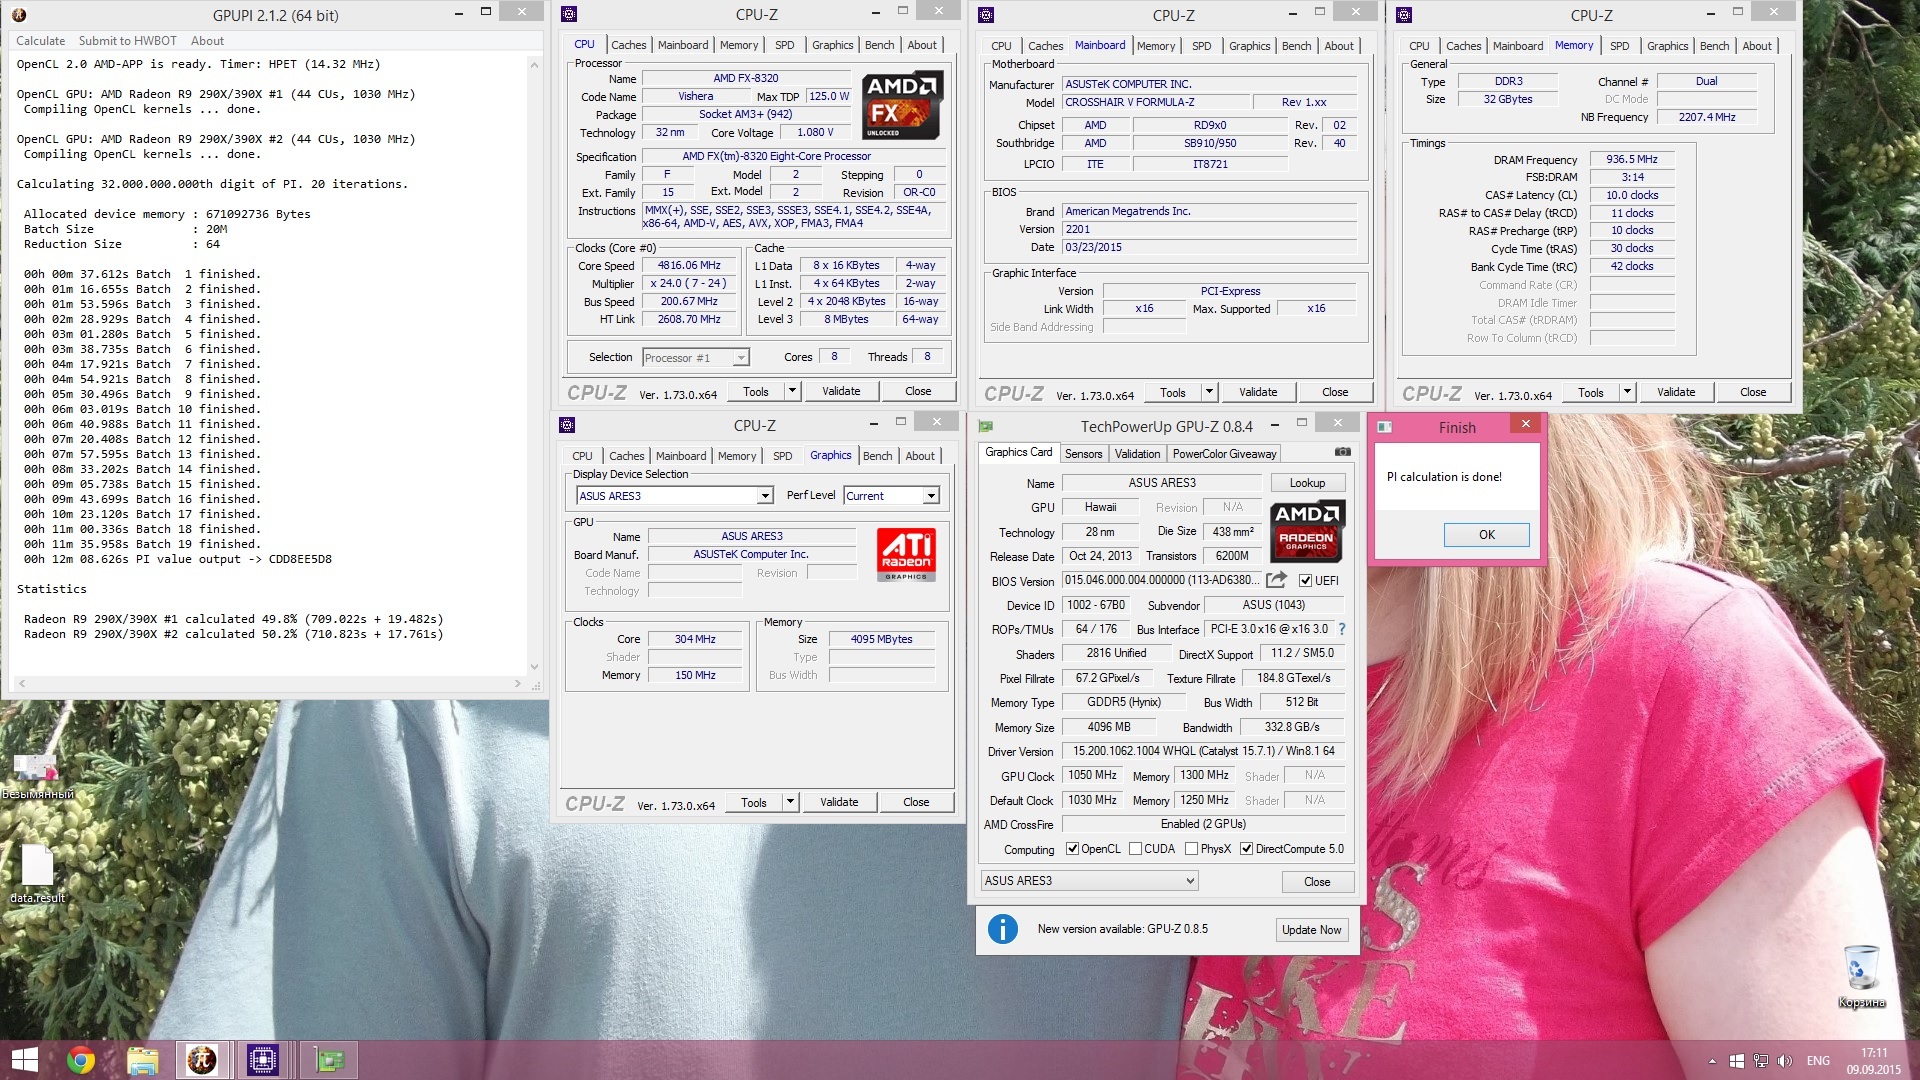
Task: Toggle the CUDA checkbox in GPU-Z
Action: [x=1135, y=849]
